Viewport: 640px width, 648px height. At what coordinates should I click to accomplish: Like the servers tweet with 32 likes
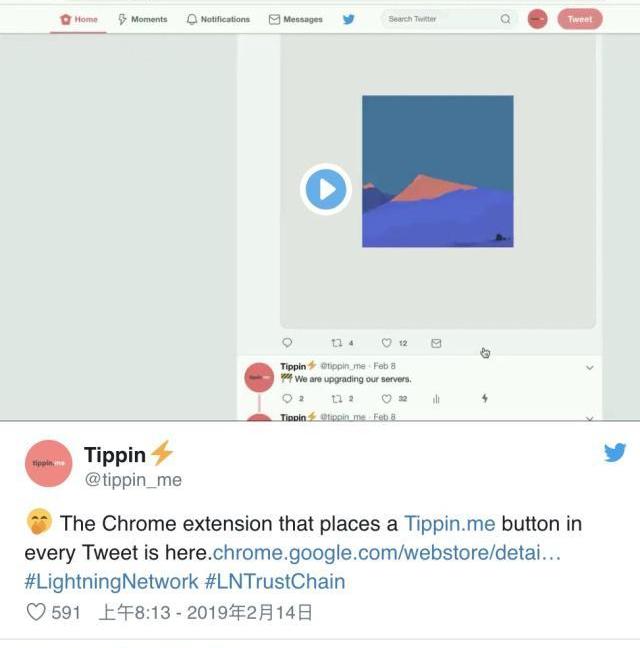pos(386,398)
